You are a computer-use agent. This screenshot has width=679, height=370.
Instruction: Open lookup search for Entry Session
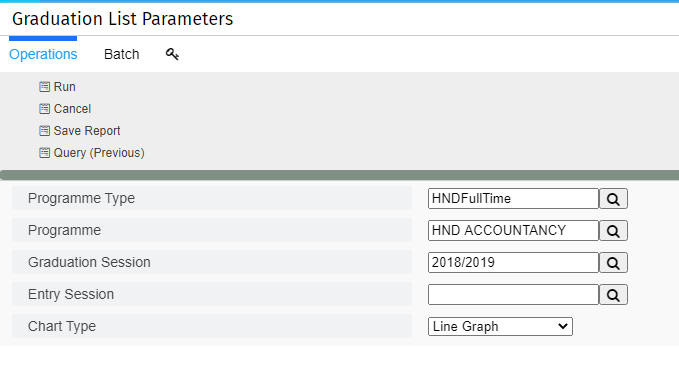(x=613, y=295)
